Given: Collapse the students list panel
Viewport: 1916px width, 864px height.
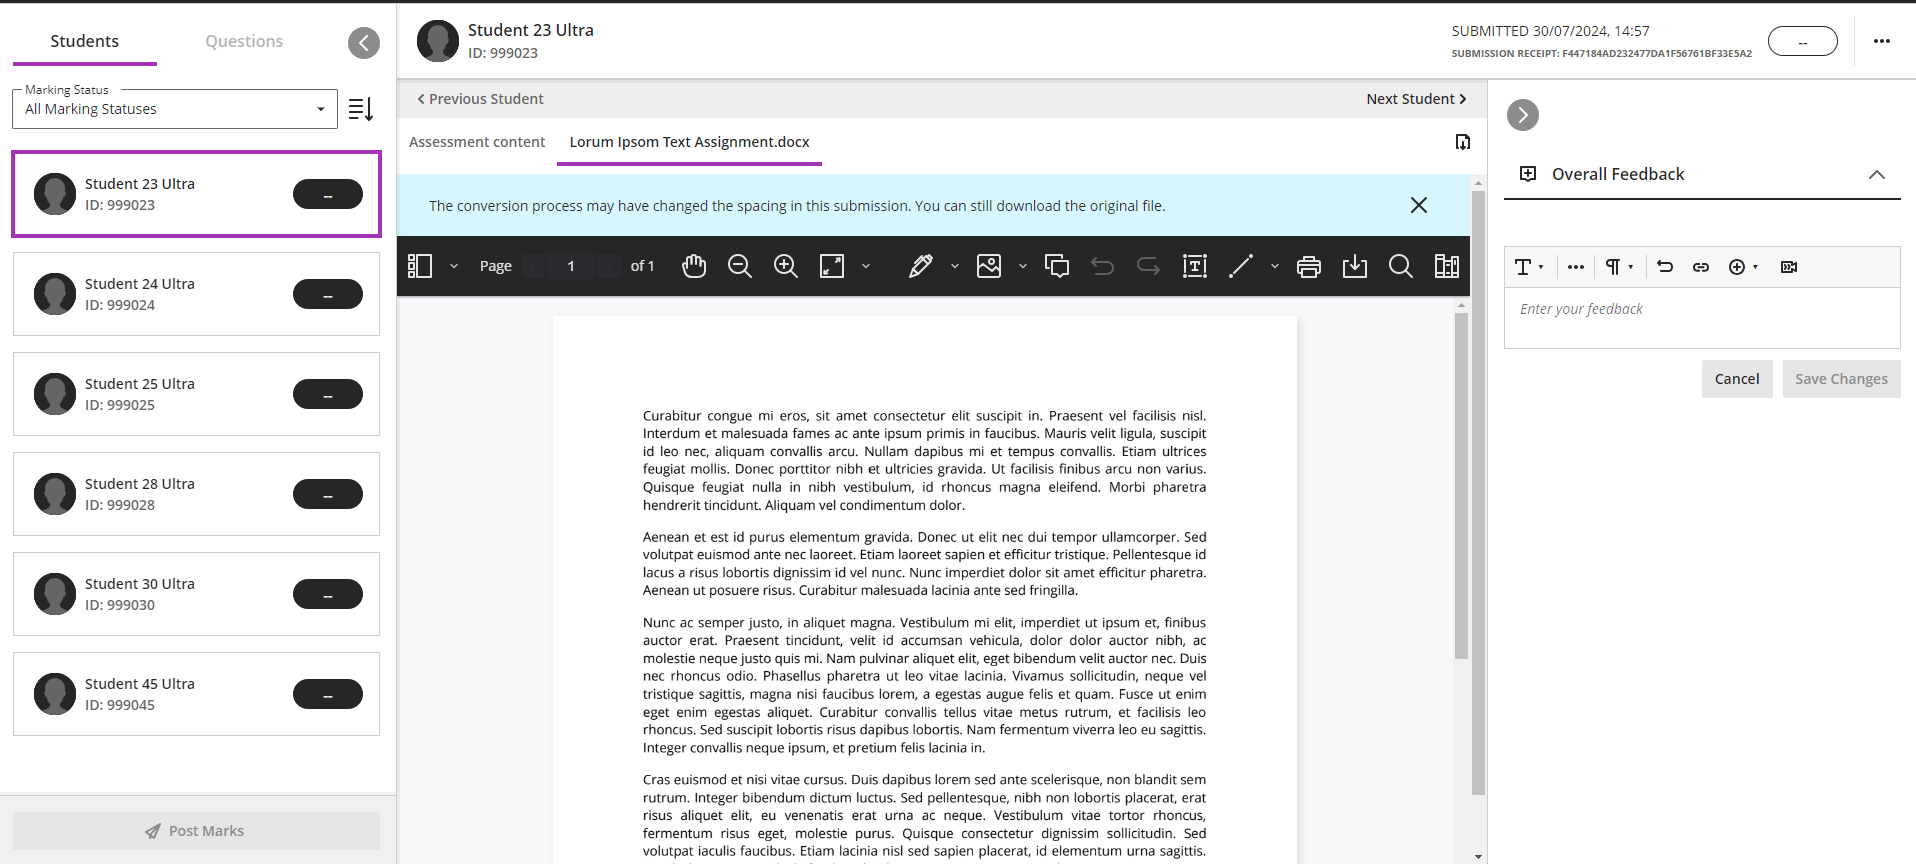Looking at the screenshot, I should (x=364, y=43).
